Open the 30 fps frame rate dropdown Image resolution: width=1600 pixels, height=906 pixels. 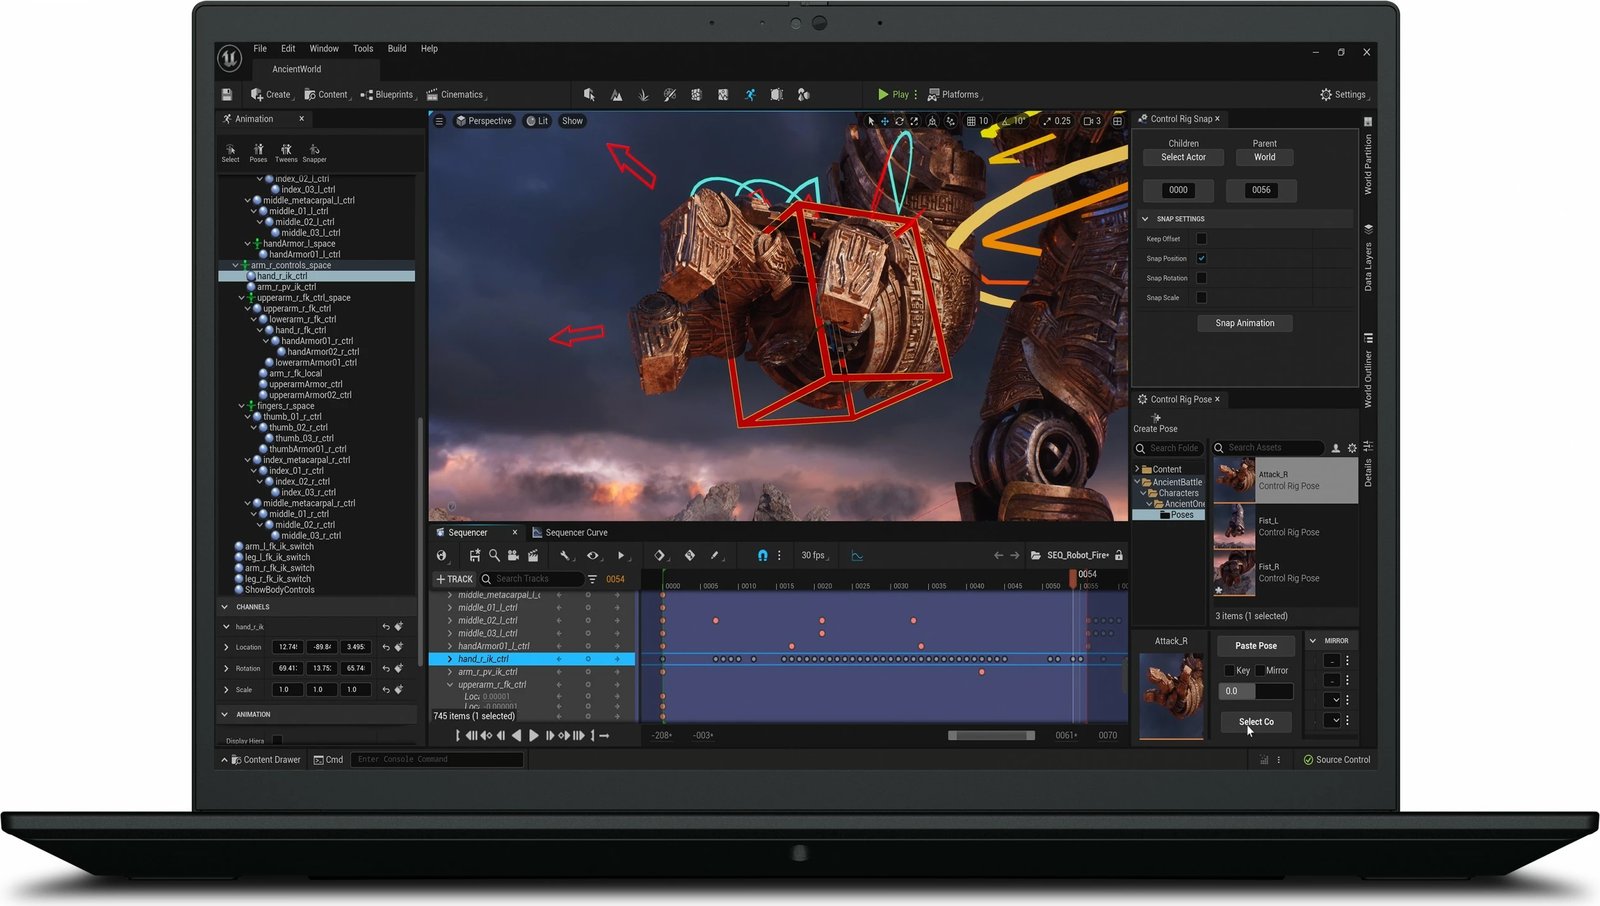[813, 555]
